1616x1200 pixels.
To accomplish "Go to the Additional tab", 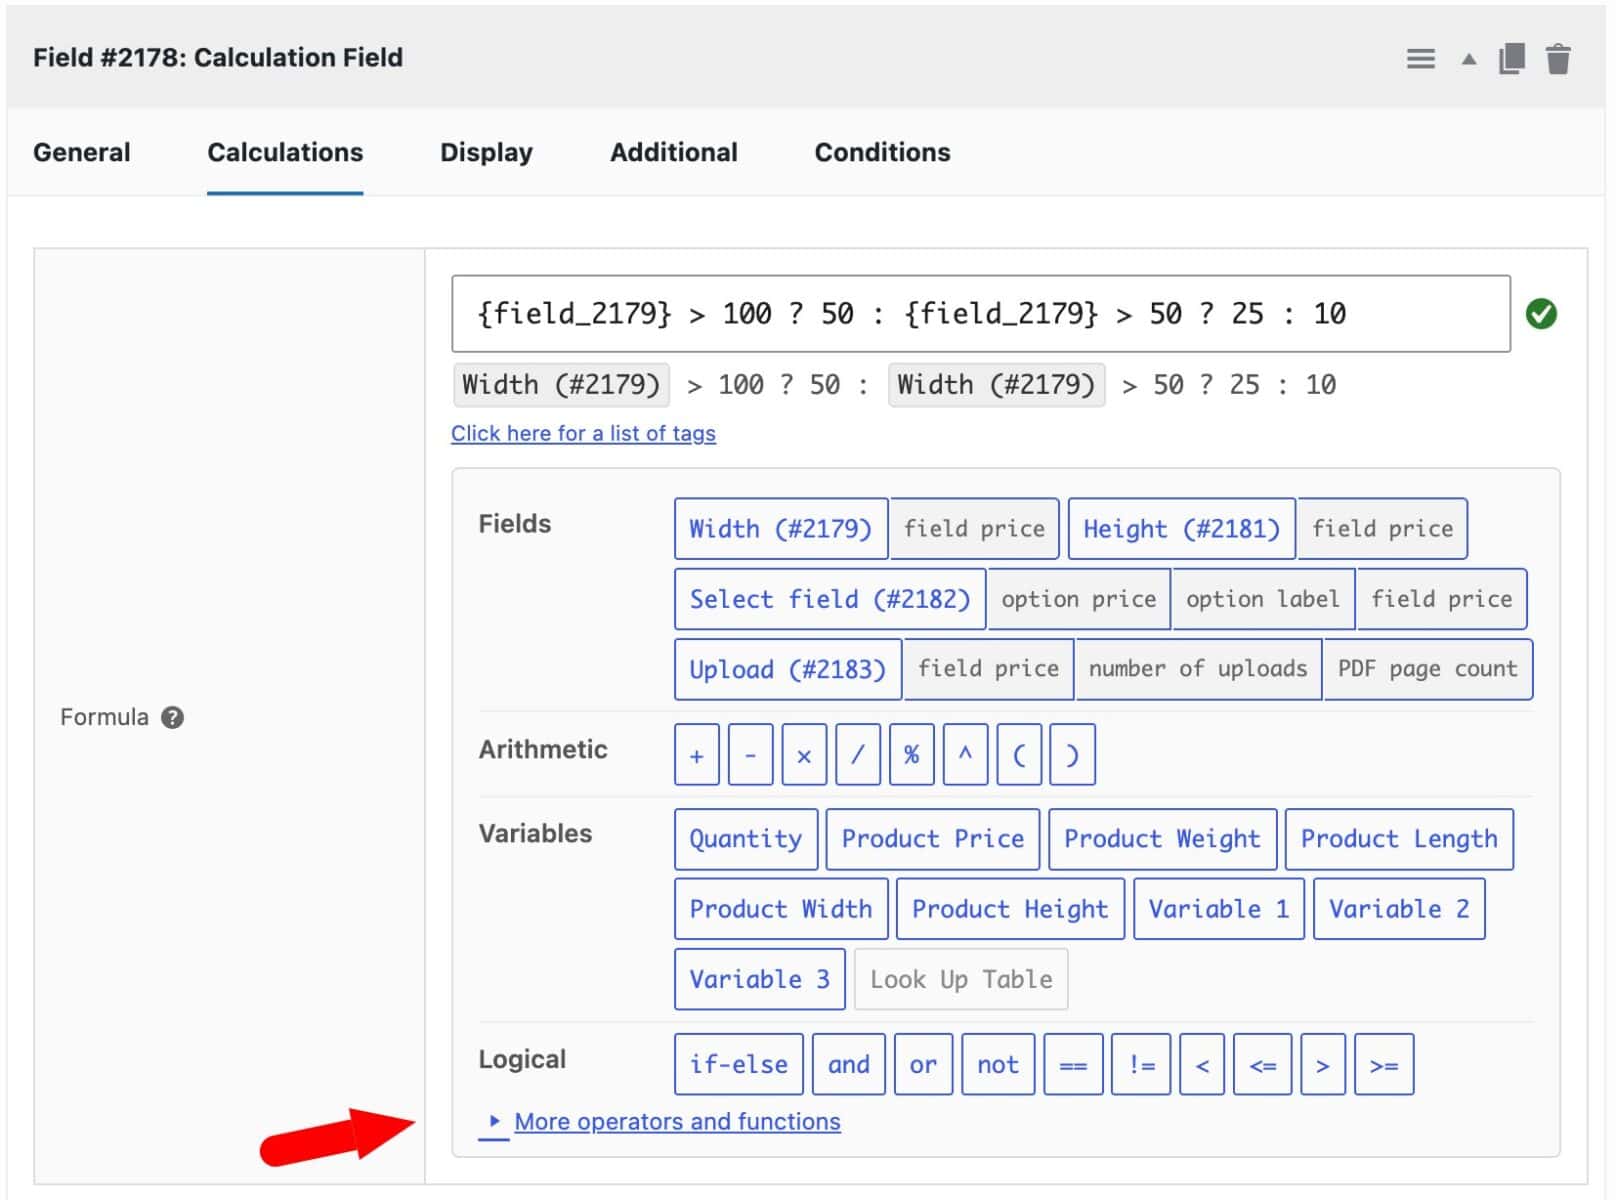I will 674,152.
